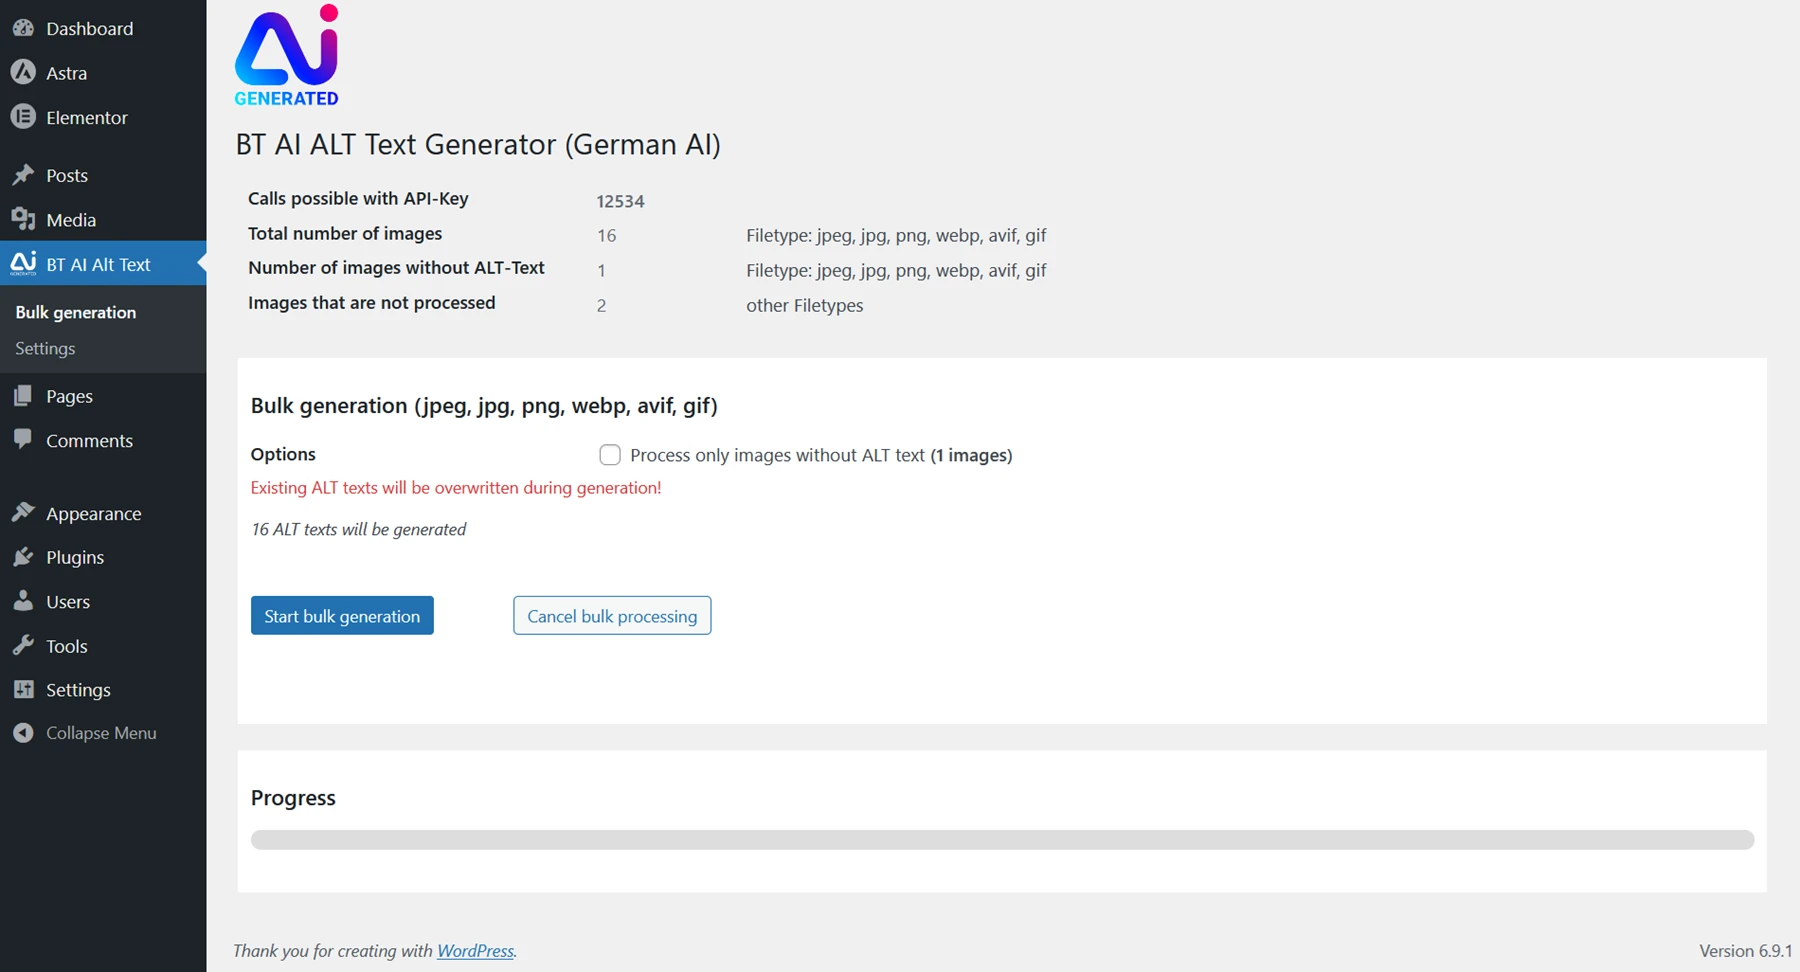Image resolution: width=1800 pixels, height=972 pixels.
Task: Open Tools via the wrench icon
Action: point(24,645)
